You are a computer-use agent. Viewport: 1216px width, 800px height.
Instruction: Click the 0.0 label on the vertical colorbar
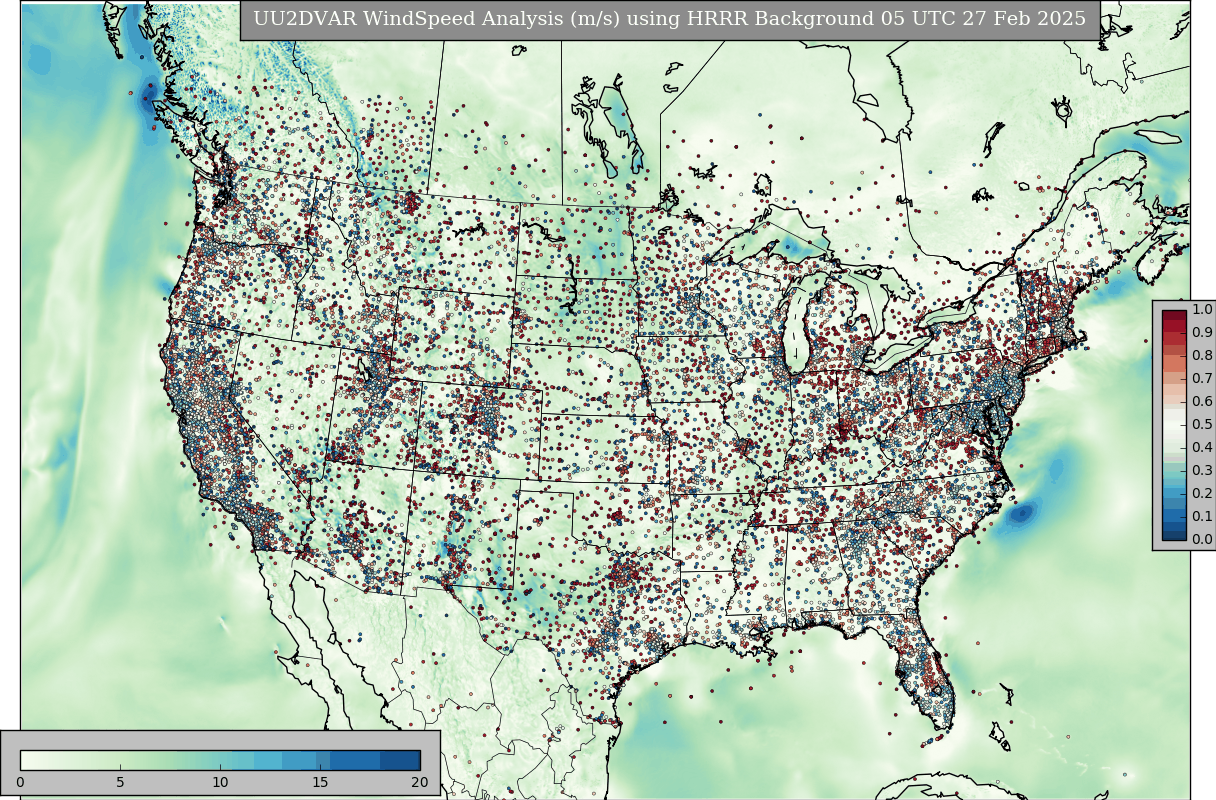click(x=1202, y=540)
